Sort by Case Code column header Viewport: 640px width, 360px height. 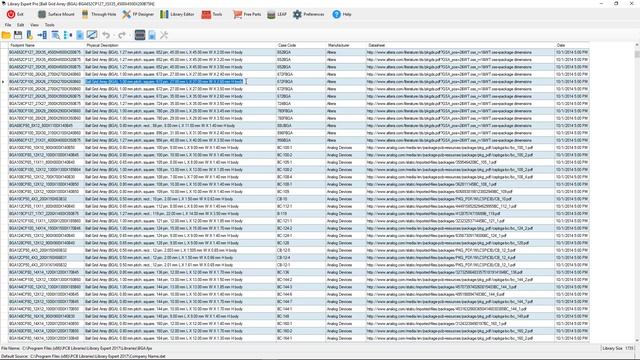point(301,45)
